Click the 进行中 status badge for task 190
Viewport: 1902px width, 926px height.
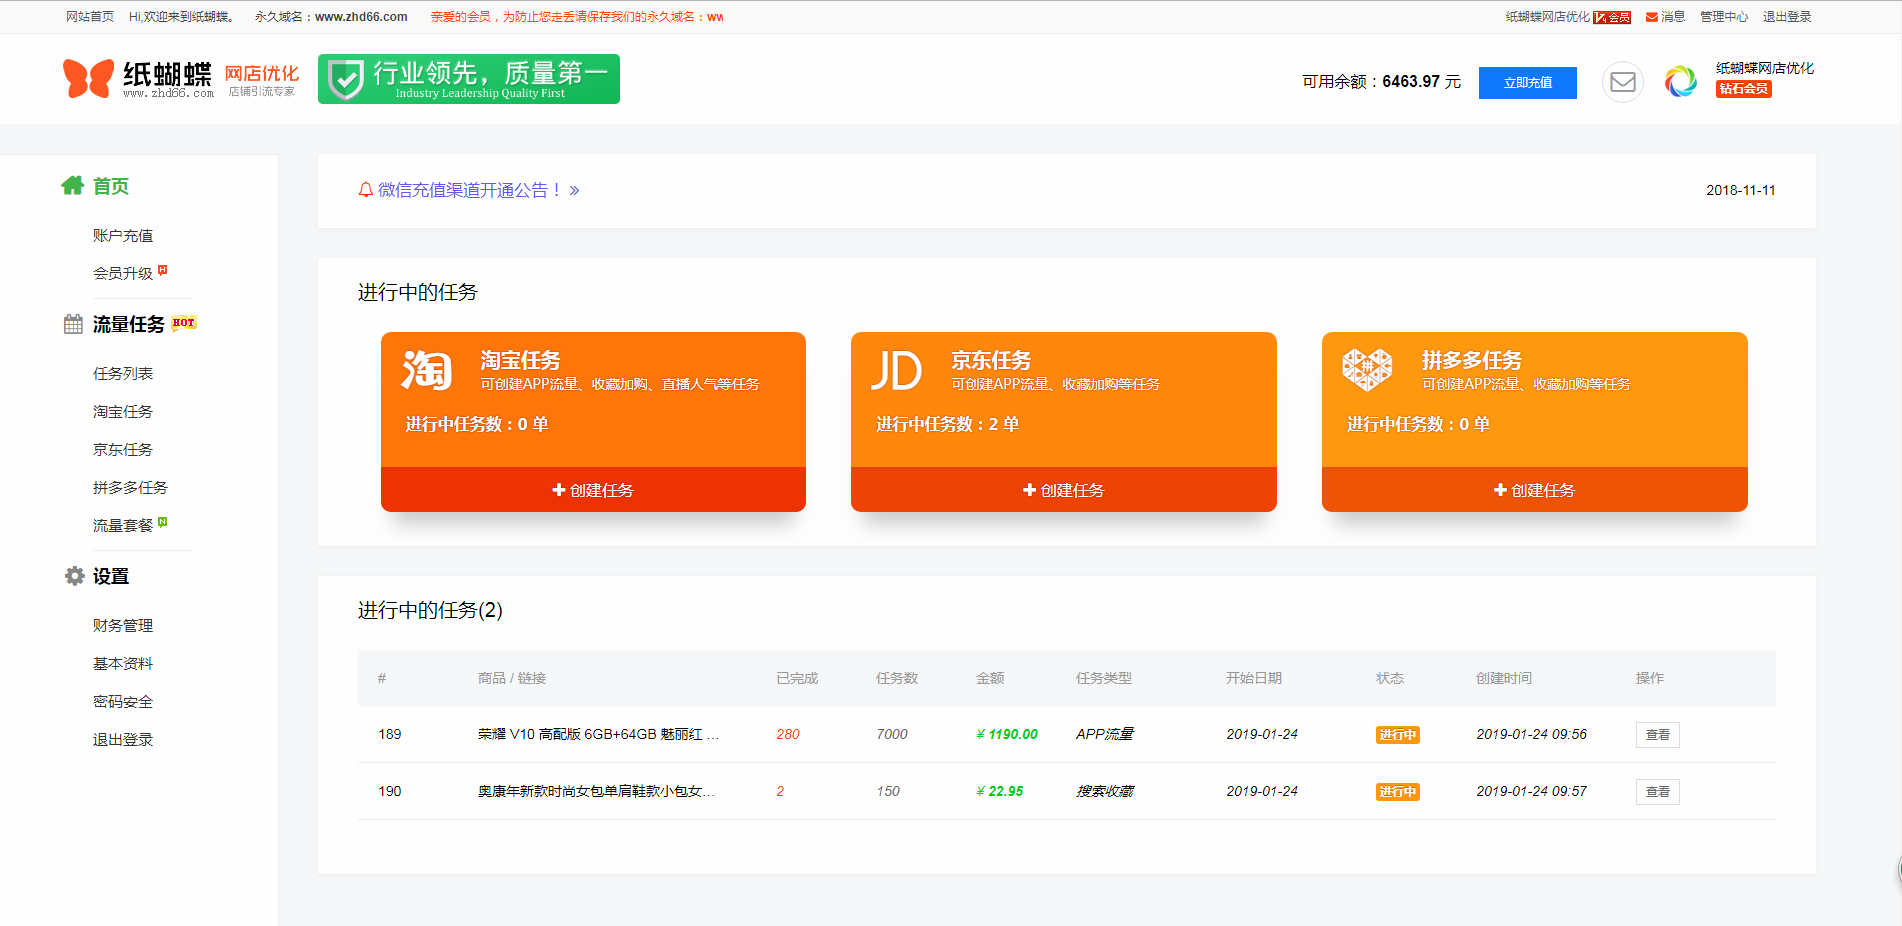click(1398, 792)
